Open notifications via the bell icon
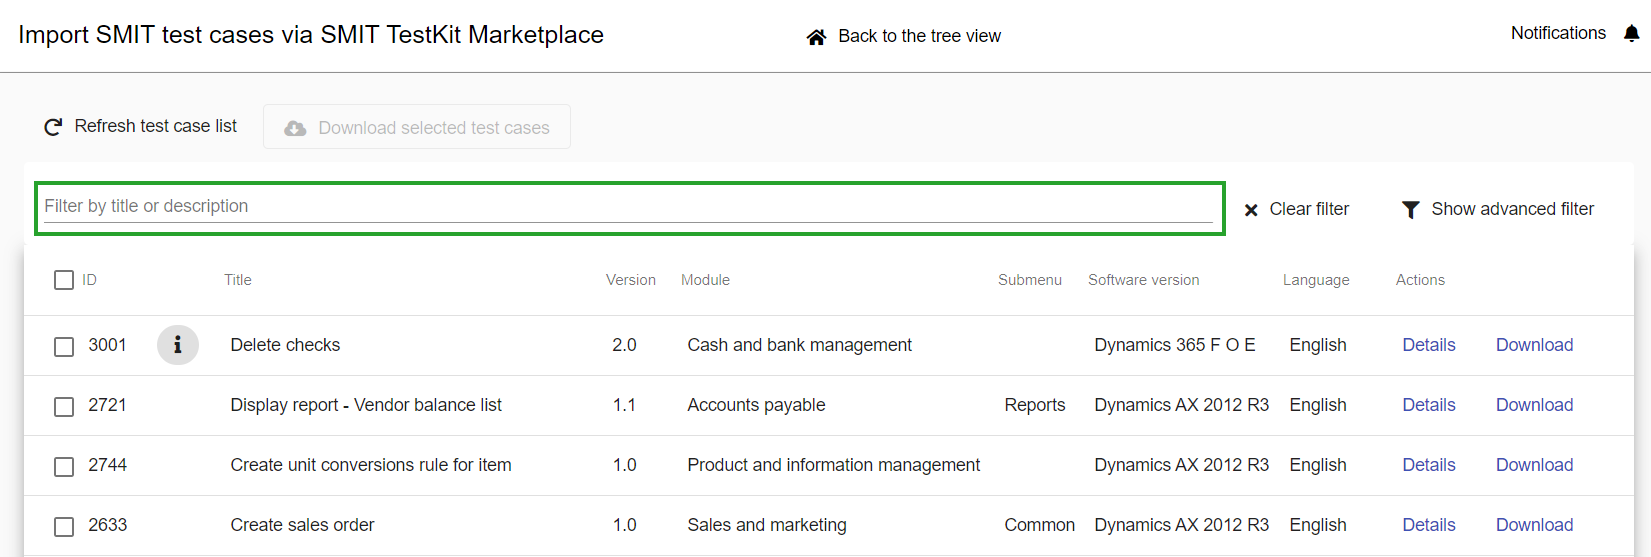1651x557 pixels. (1631, 34)
